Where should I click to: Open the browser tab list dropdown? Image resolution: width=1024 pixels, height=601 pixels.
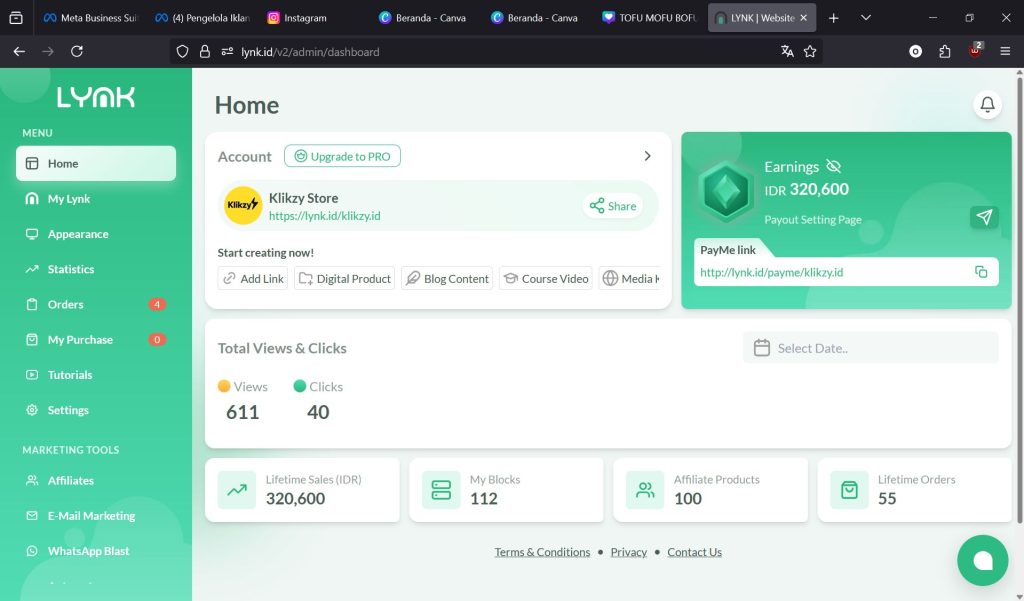pos(866,18)
